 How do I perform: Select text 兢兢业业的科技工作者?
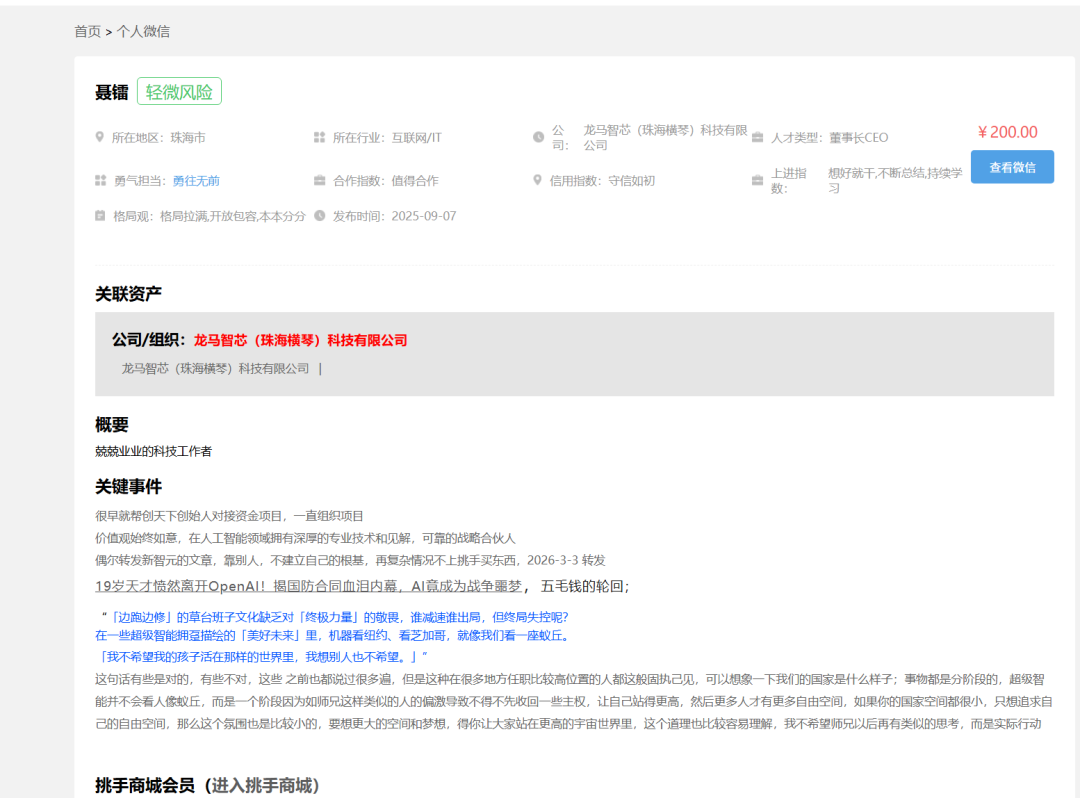[x=154, y=452]
